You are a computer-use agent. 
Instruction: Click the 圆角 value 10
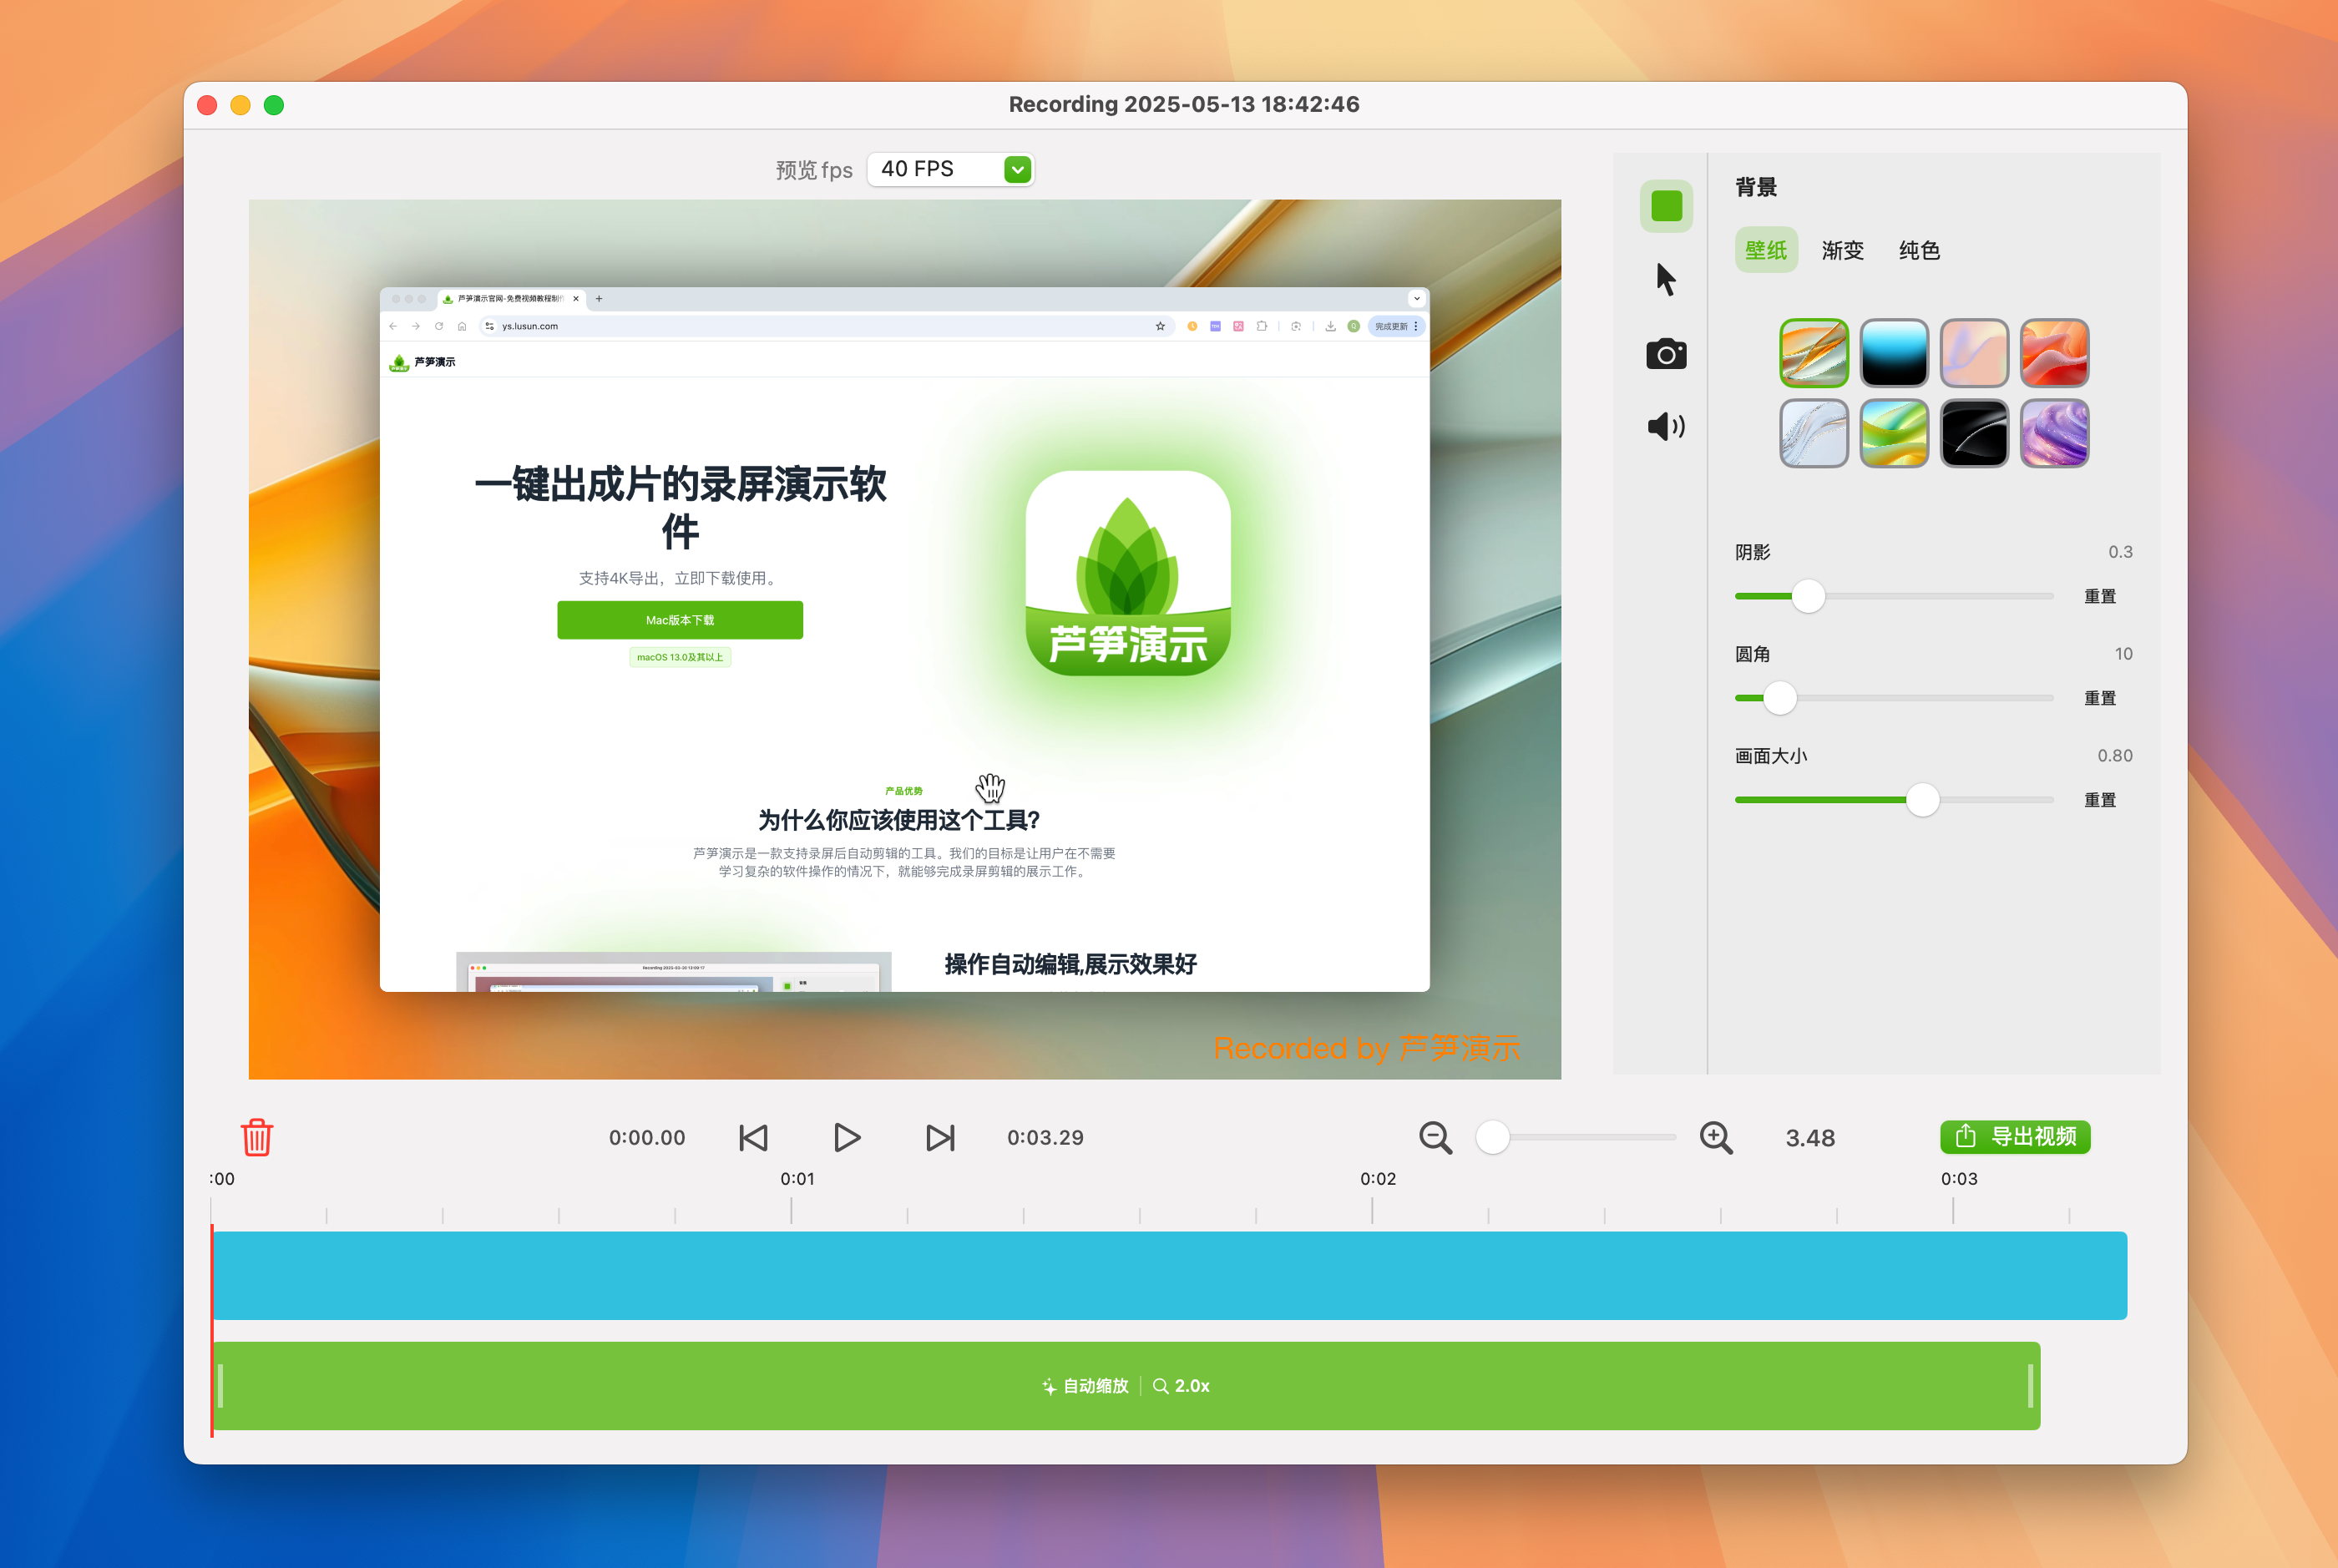(2123, 654)
